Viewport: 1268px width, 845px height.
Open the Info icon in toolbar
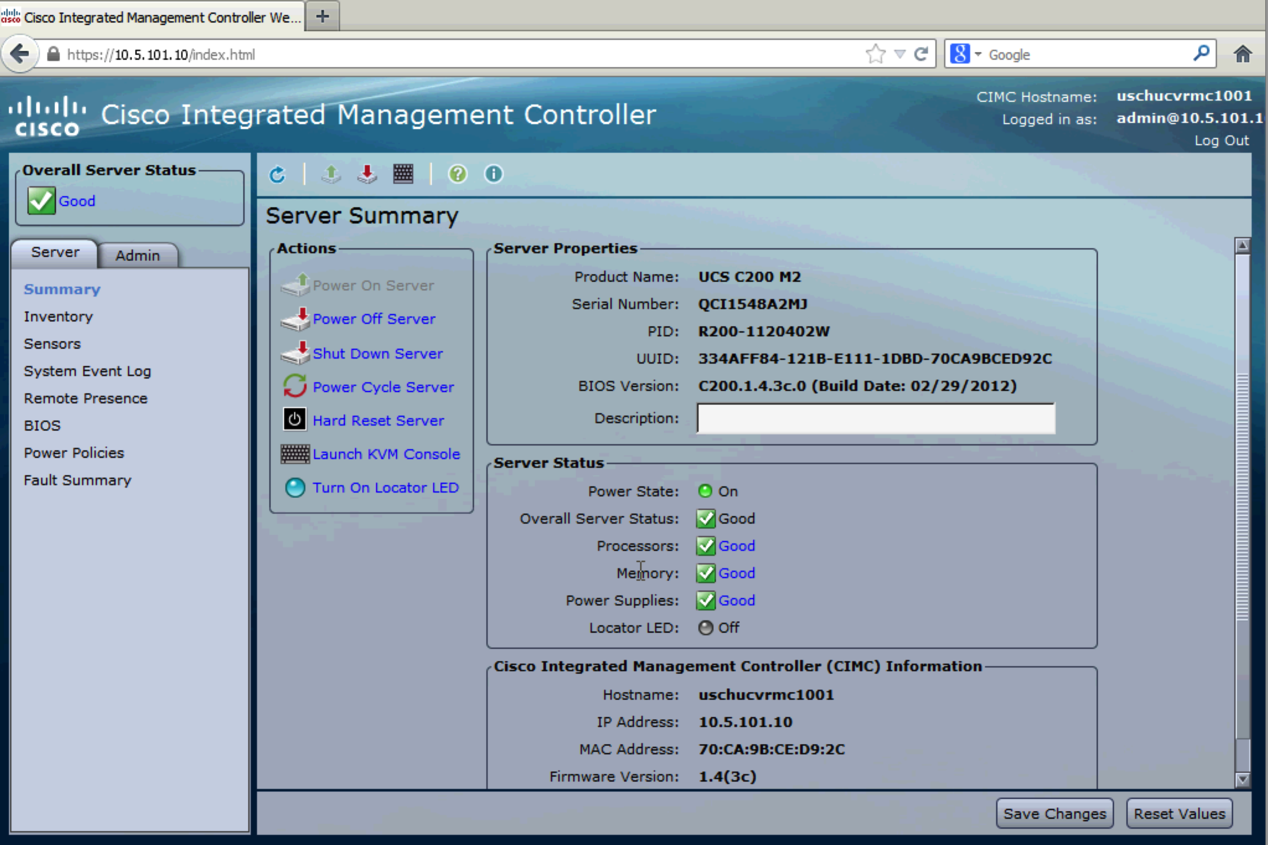[494, 174]
